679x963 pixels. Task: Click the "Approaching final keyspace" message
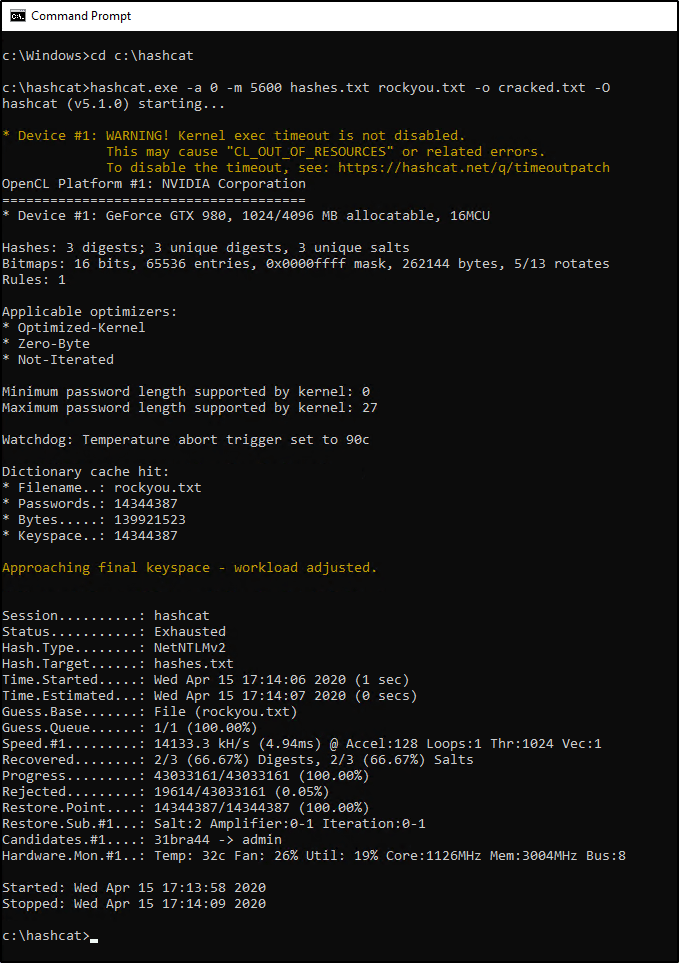pyautogui.click(x=190, y=568)
